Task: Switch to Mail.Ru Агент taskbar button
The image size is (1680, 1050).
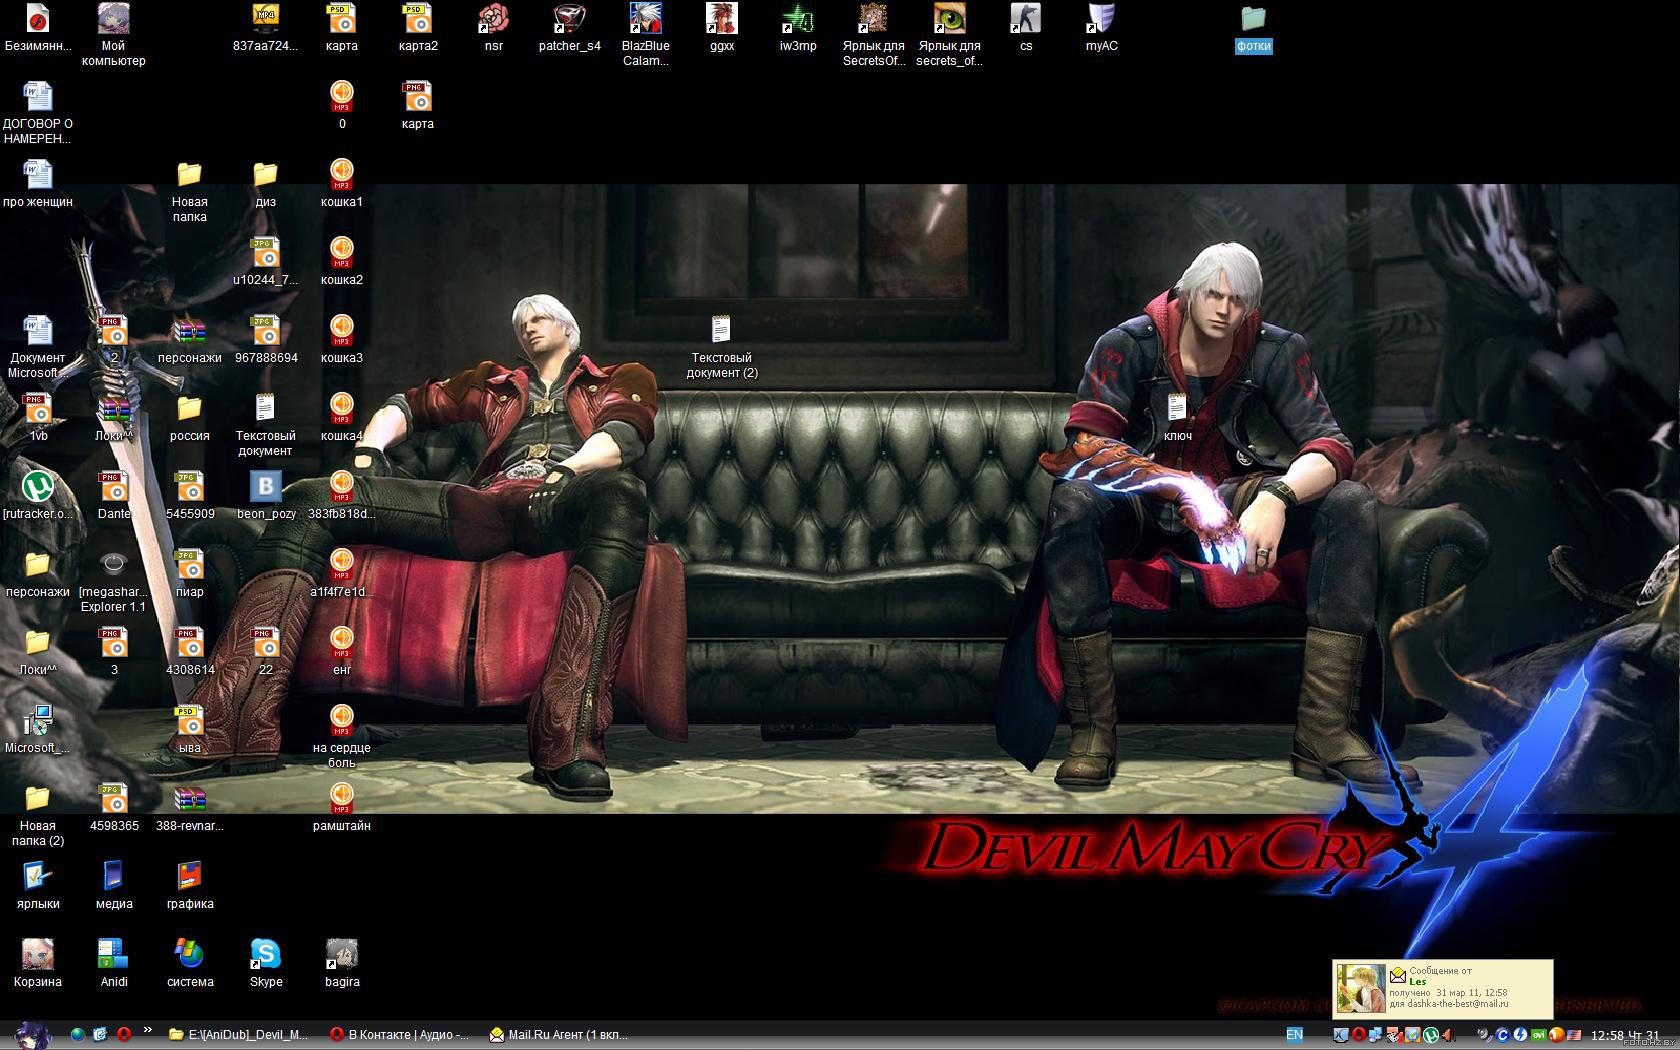Action: click(x=560, y=1035)
